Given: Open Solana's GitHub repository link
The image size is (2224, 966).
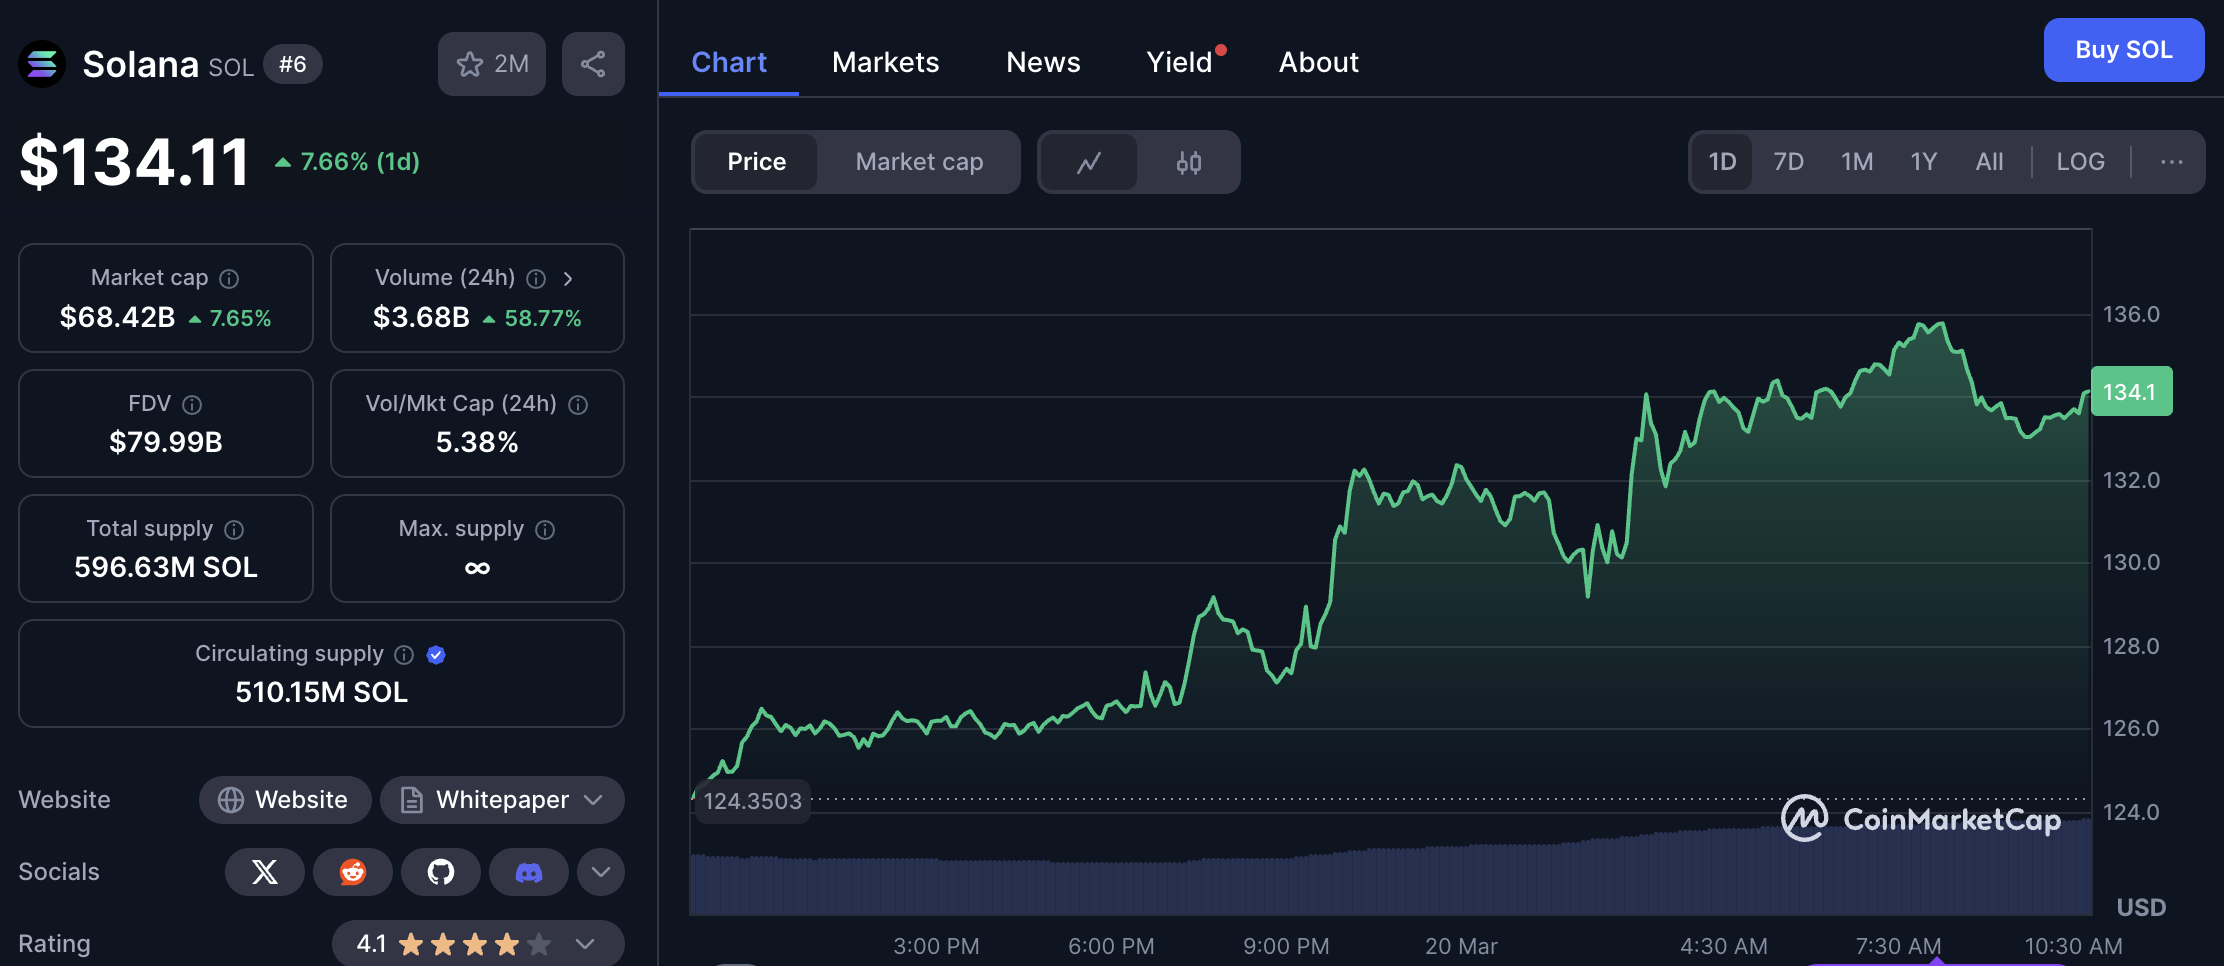Looking at the screenshot, I should coord(440,872).
